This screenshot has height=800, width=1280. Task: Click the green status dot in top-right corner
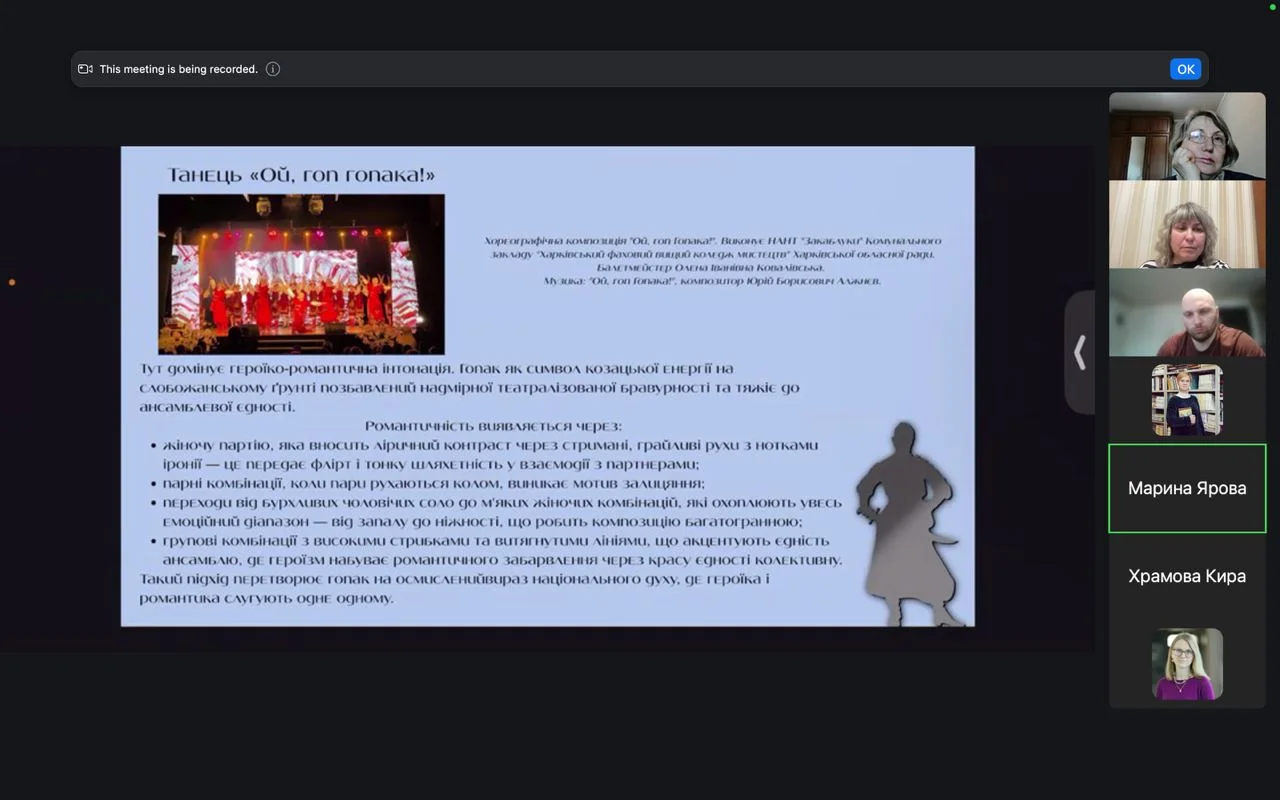point(1273,6)
